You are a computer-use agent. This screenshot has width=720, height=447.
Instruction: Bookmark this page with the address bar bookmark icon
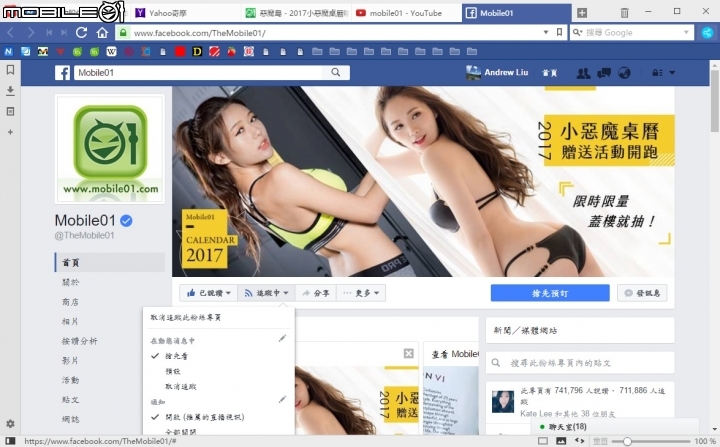point(559,32)
